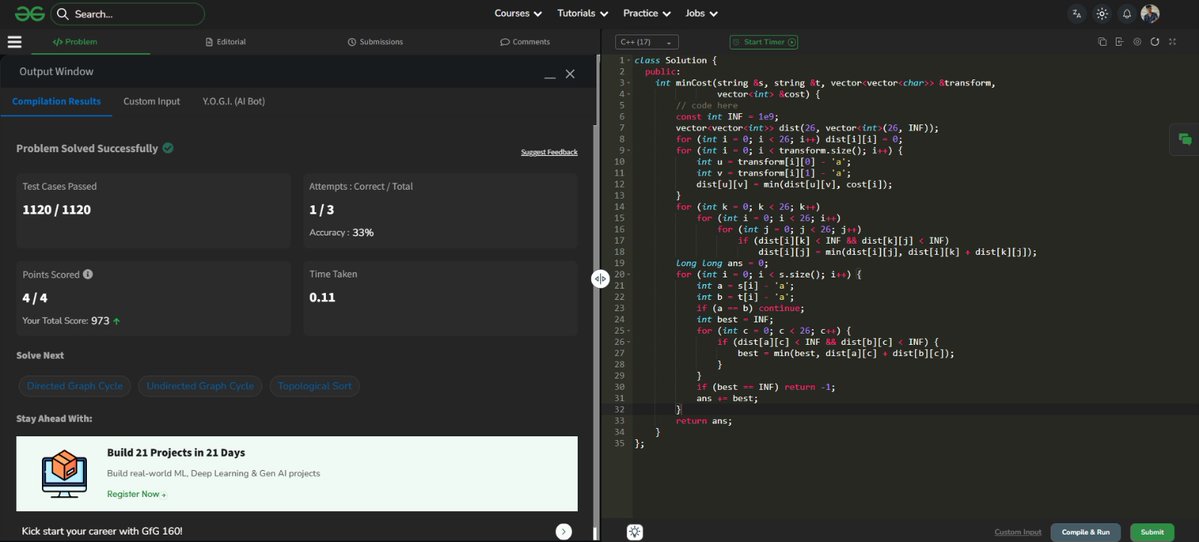Open Directed Graph Cycle problem
Viewport: 1199px width, 542px height.
pos(75,386)
